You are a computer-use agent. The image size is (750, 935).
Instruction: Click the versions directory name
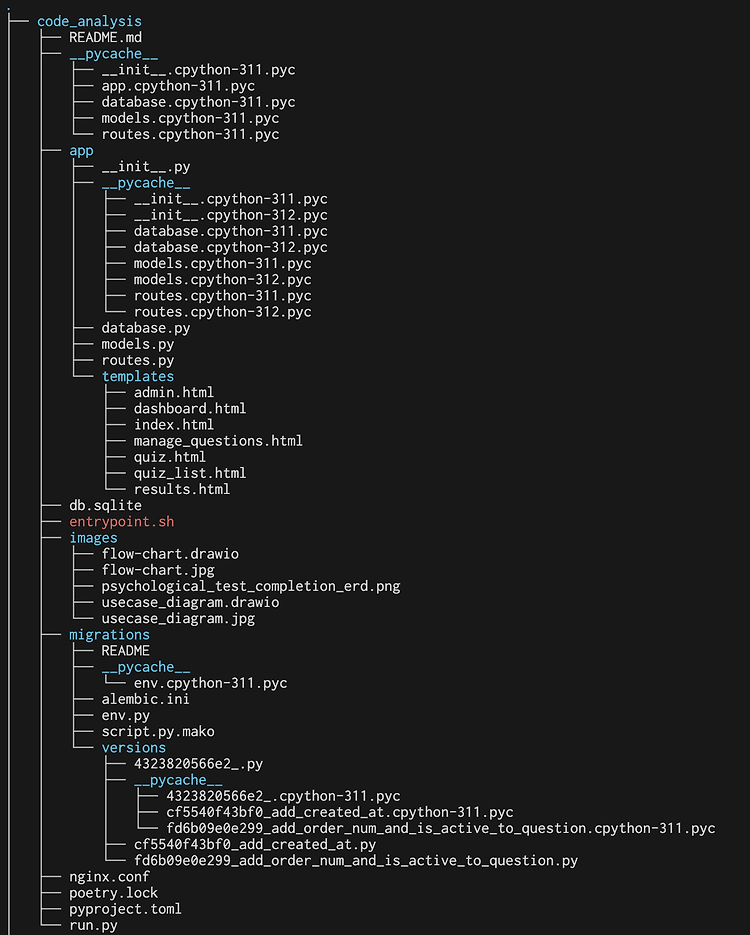pos(133,747)
